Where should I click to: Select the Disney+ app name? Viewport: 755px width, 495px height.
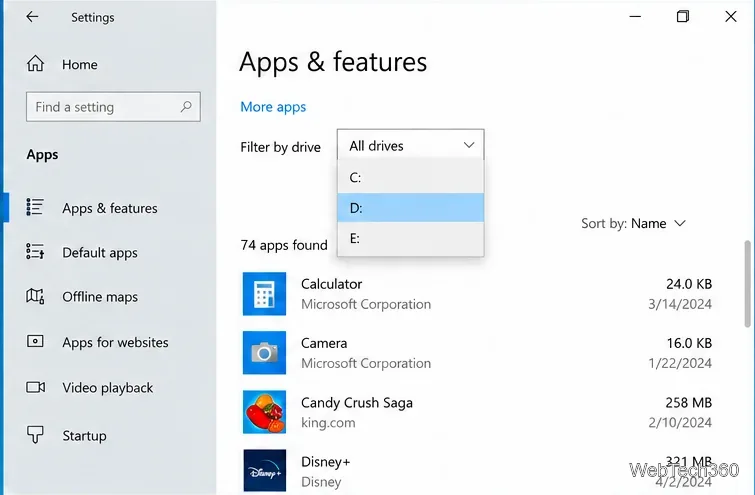click(325, 462)
